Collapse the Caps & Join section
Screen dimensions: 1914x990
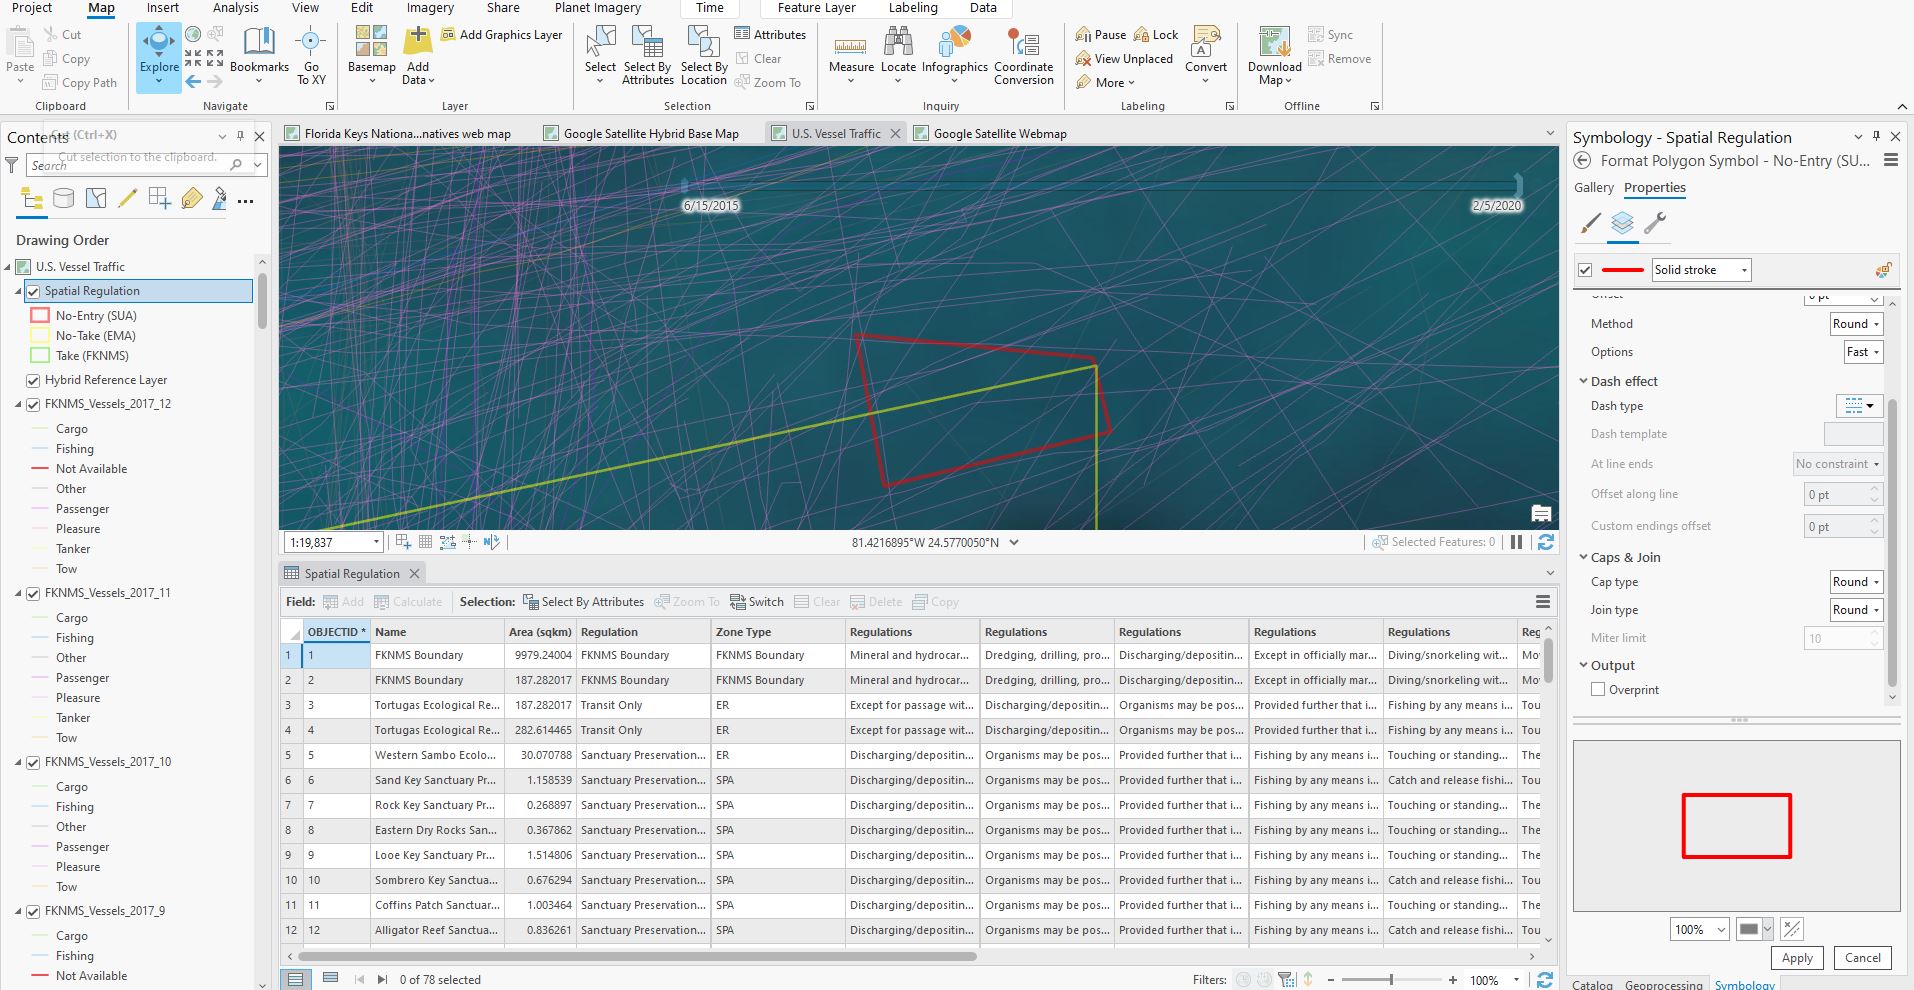1582,557
